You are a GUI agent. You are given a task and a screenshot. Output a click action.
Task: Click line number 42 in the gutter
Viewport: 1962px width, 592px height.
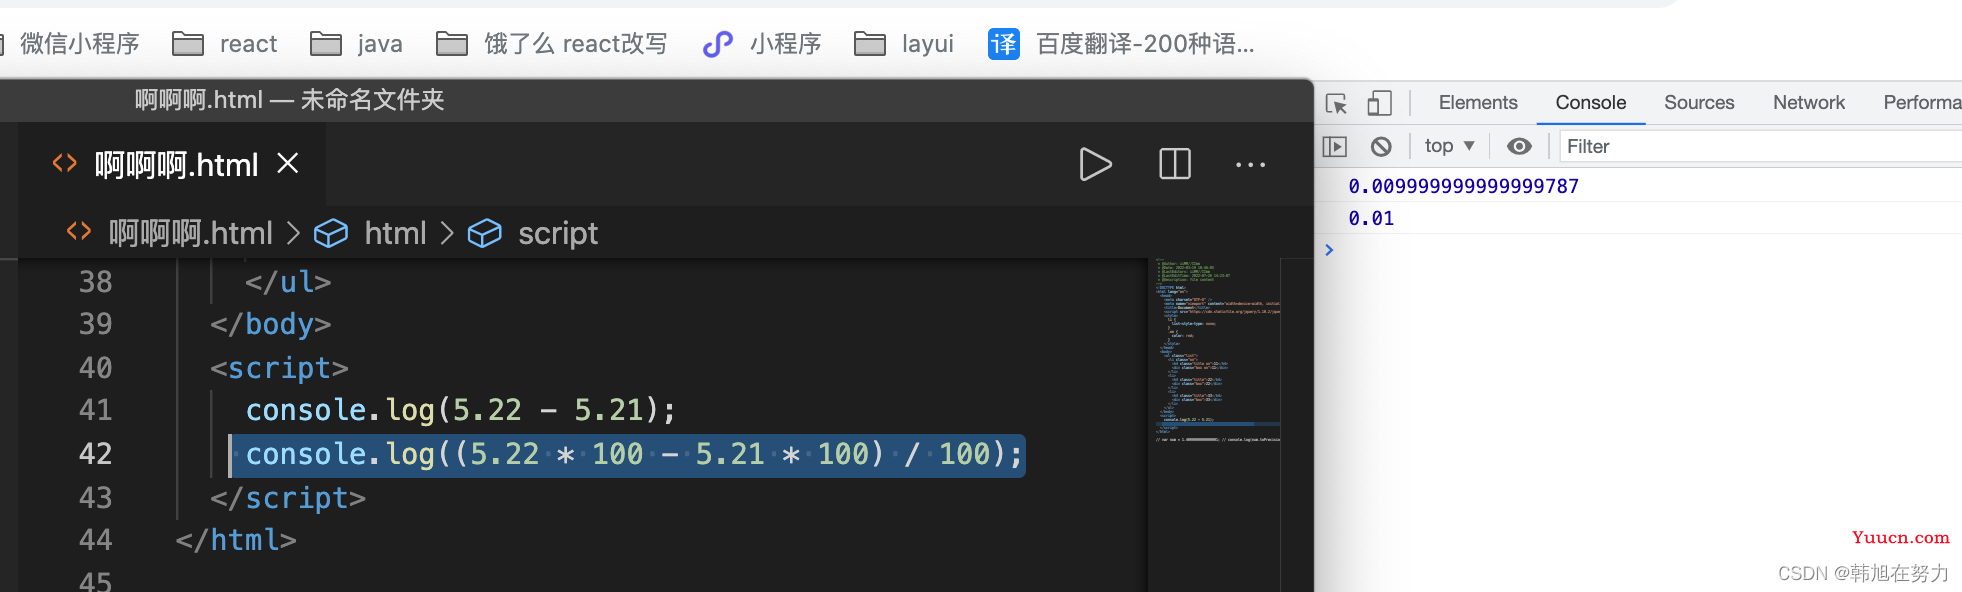96,454
